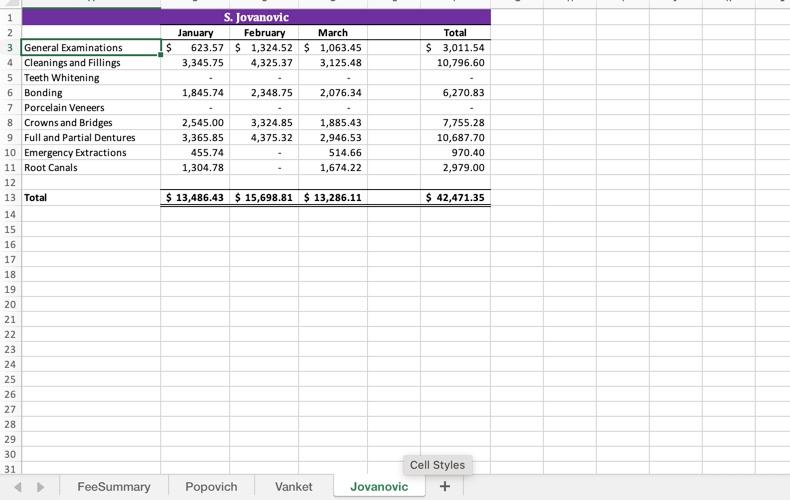The width and height of the screenshot is (790, 500).
Task: Select the 2,979.00 total cell
Action: click(x=455, y=167)
